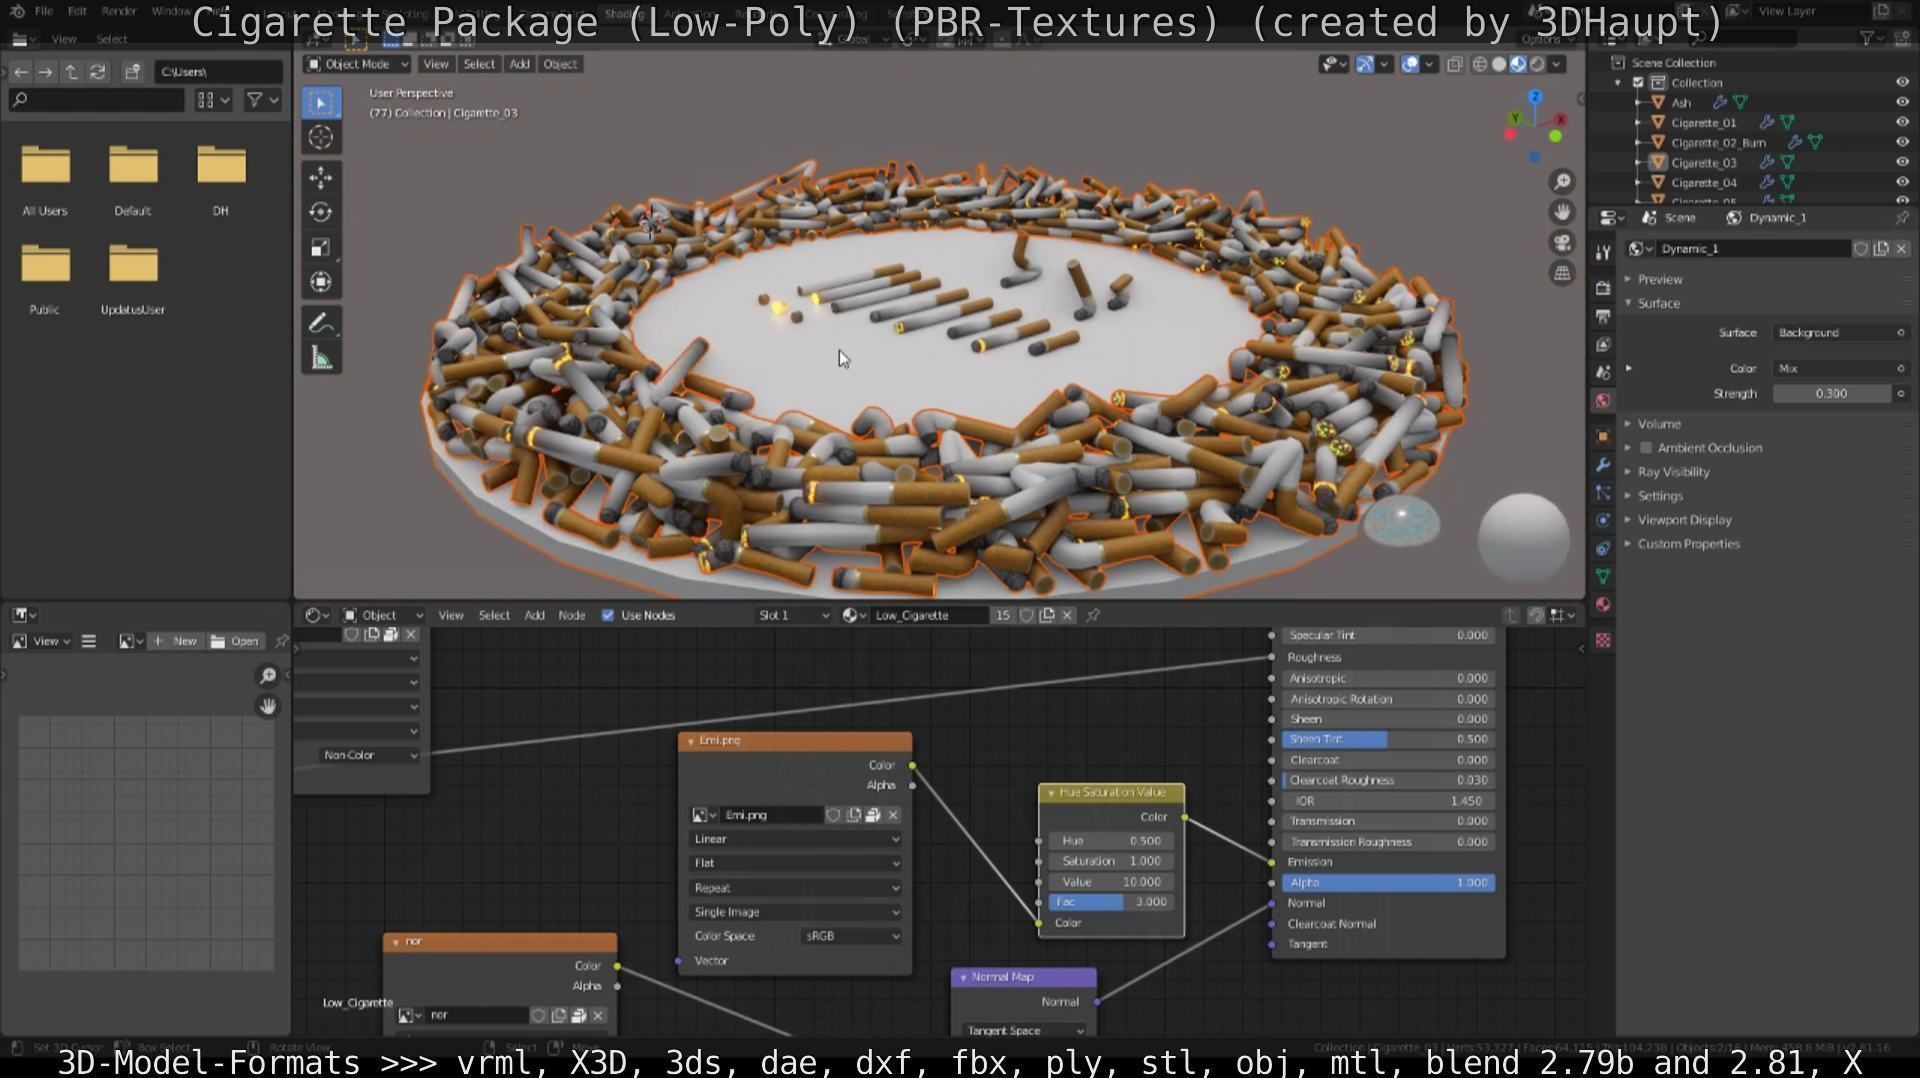Open the All Users folder
1920x1078 pixels.
pos(45,180)
